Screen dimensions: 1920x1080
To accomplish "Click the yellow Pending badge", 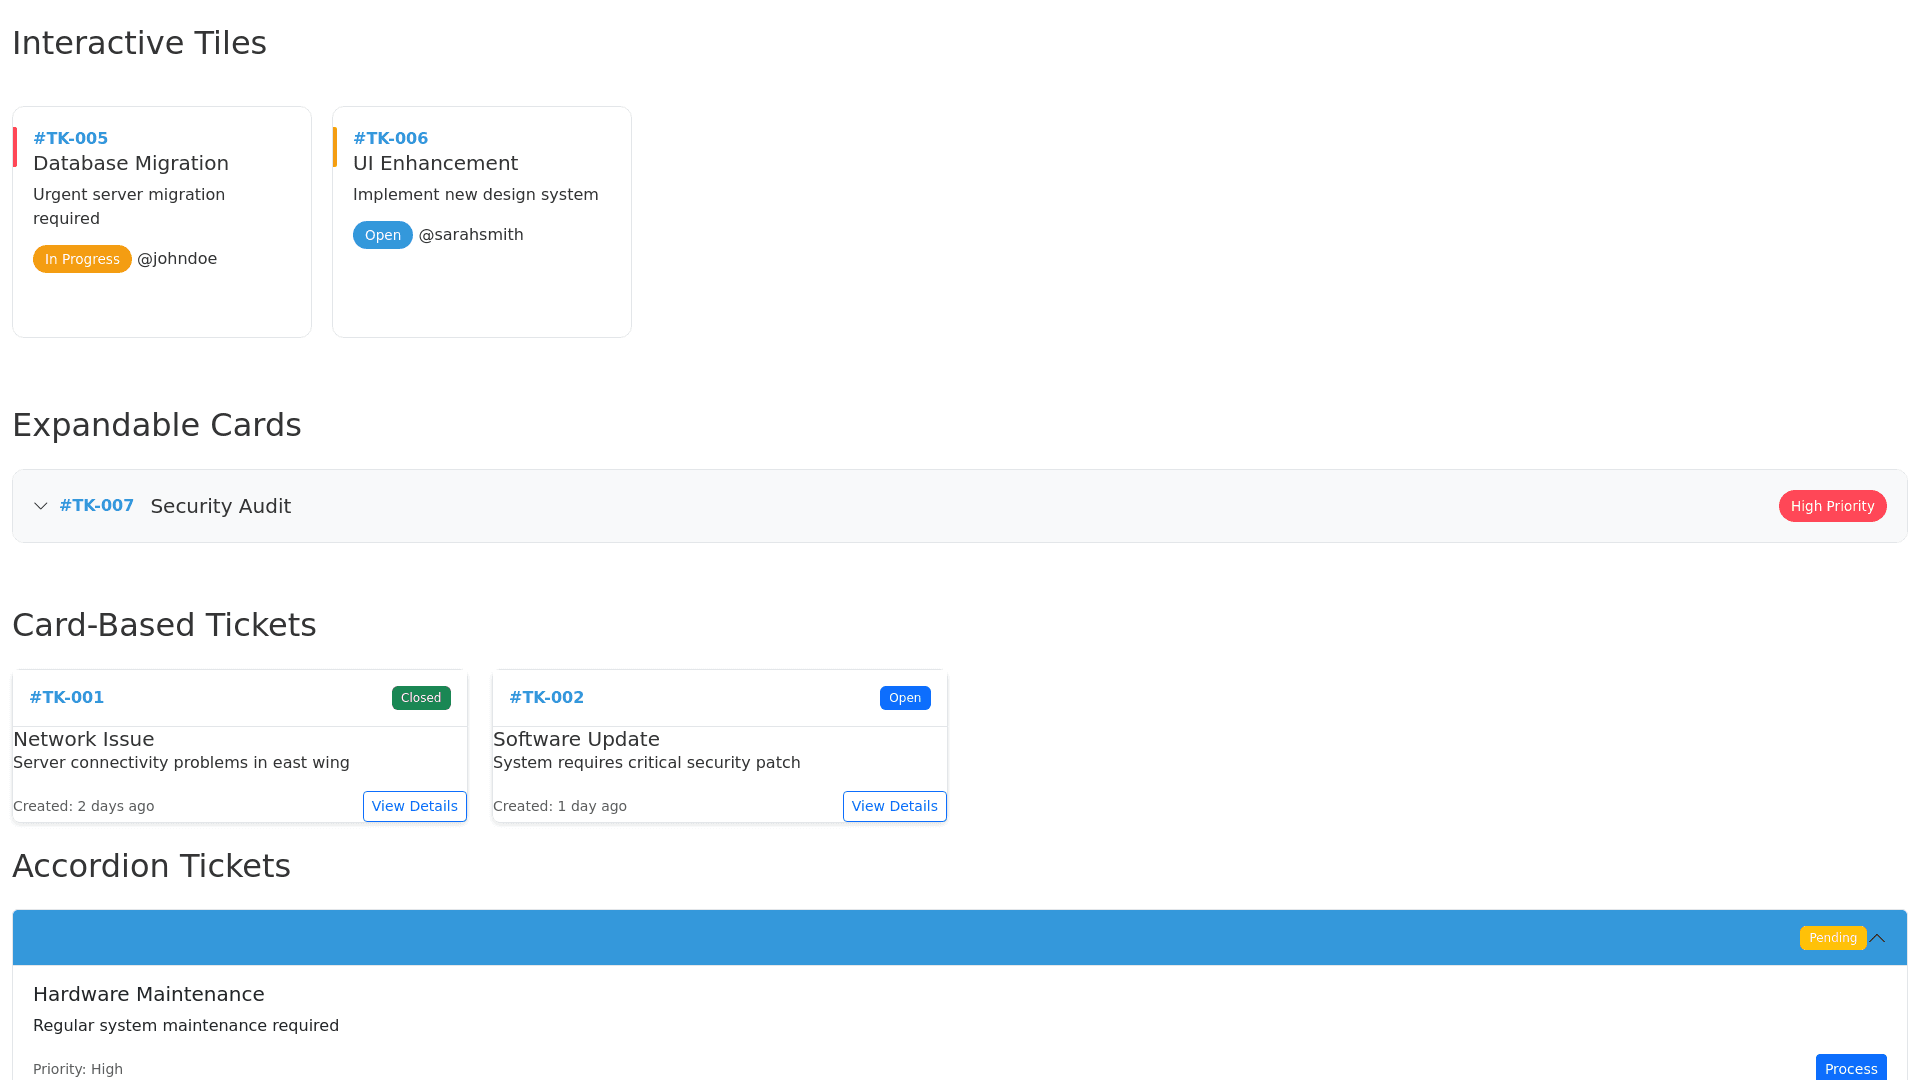I will pyautogui.click(x=1832, y=938).
